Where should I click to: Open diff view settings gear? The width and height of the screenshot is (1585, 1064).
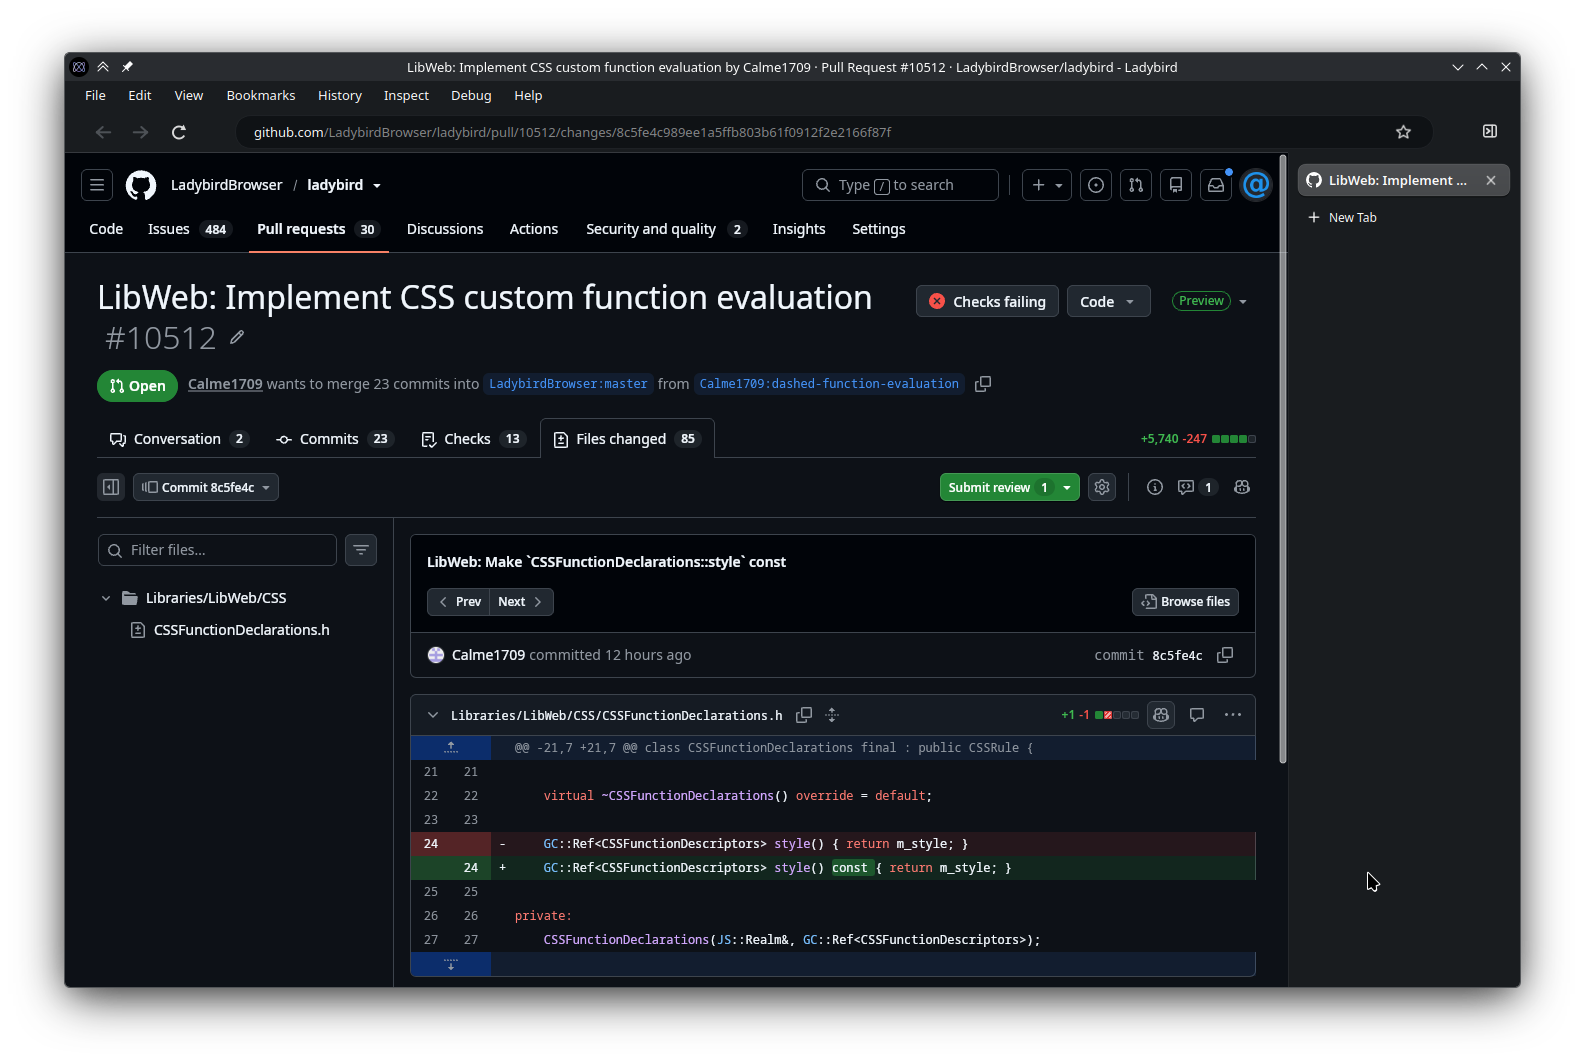[1102, 487]
